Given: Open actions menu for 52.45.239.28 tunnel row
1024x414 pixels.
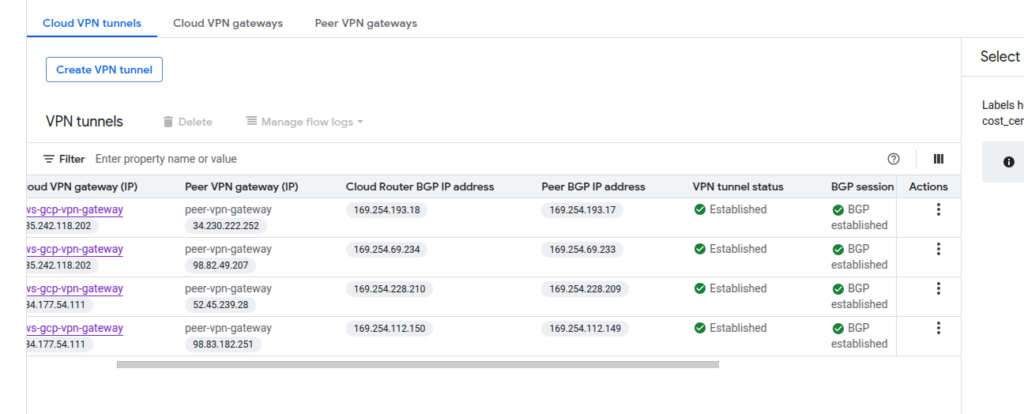Looking at the screenshot, I should (x=938, y=289).
